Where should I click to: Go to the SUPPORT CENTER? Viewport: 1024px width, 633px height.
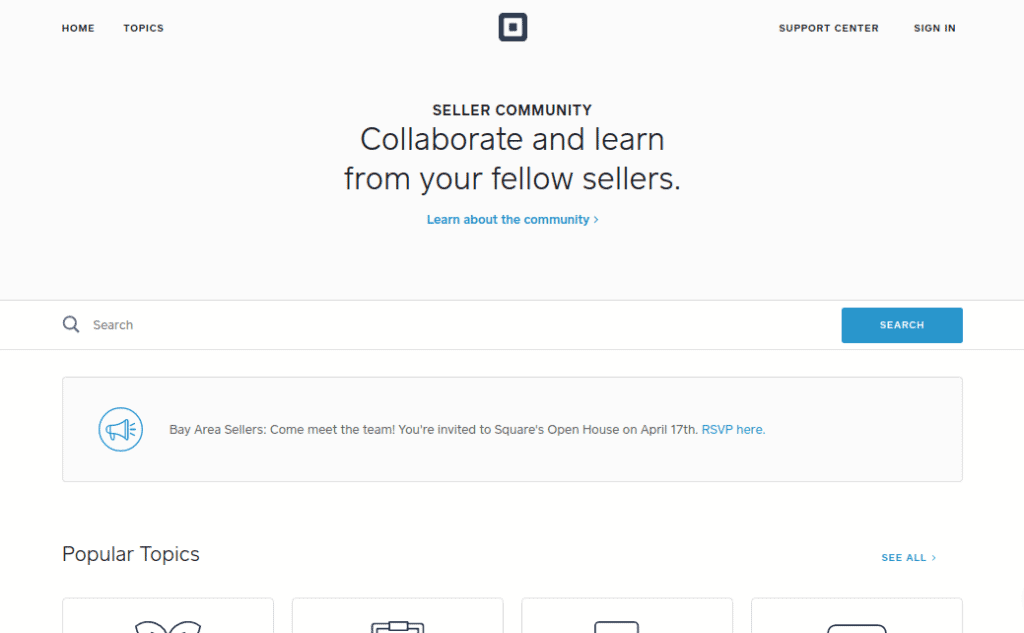click(829, 28)
